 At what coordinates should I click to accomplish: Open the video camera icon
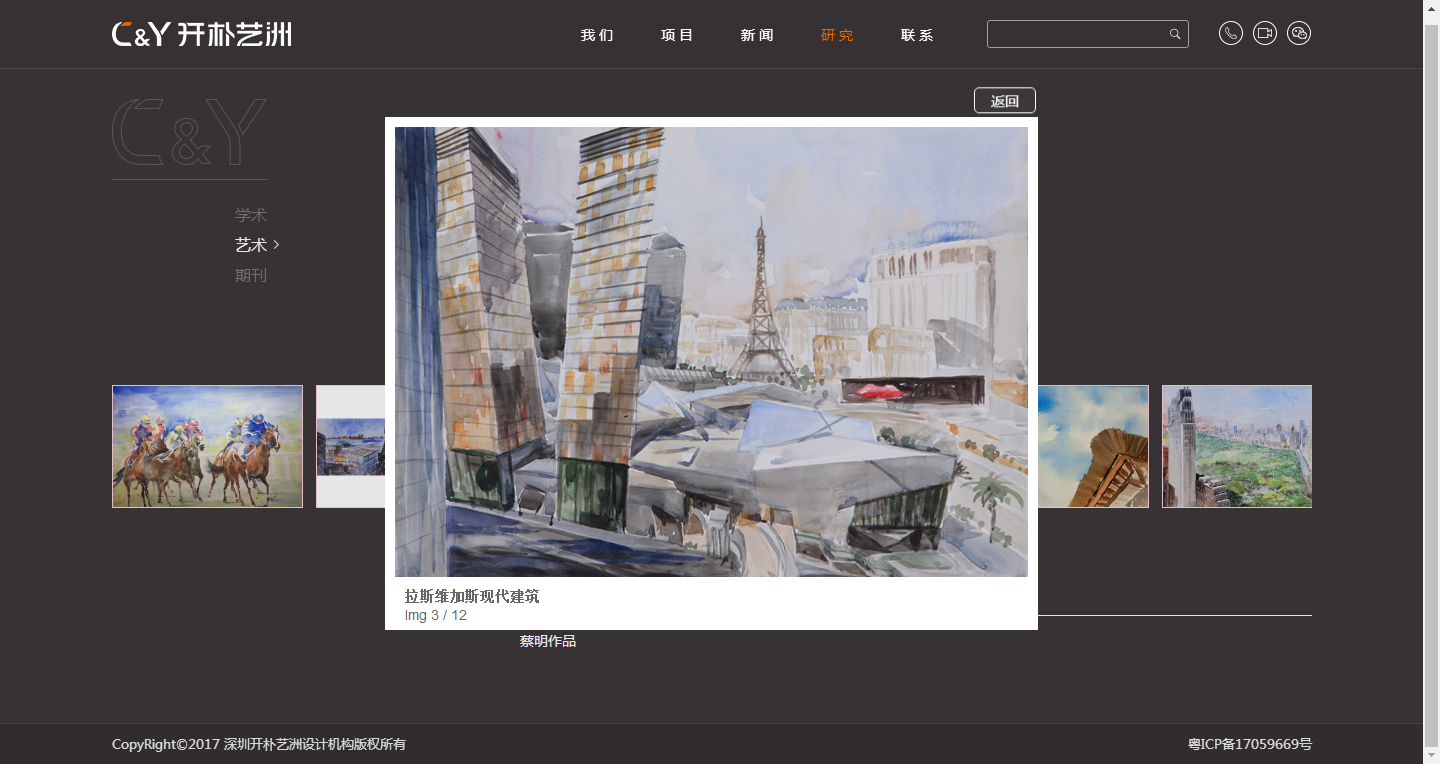click(1265, 33)
